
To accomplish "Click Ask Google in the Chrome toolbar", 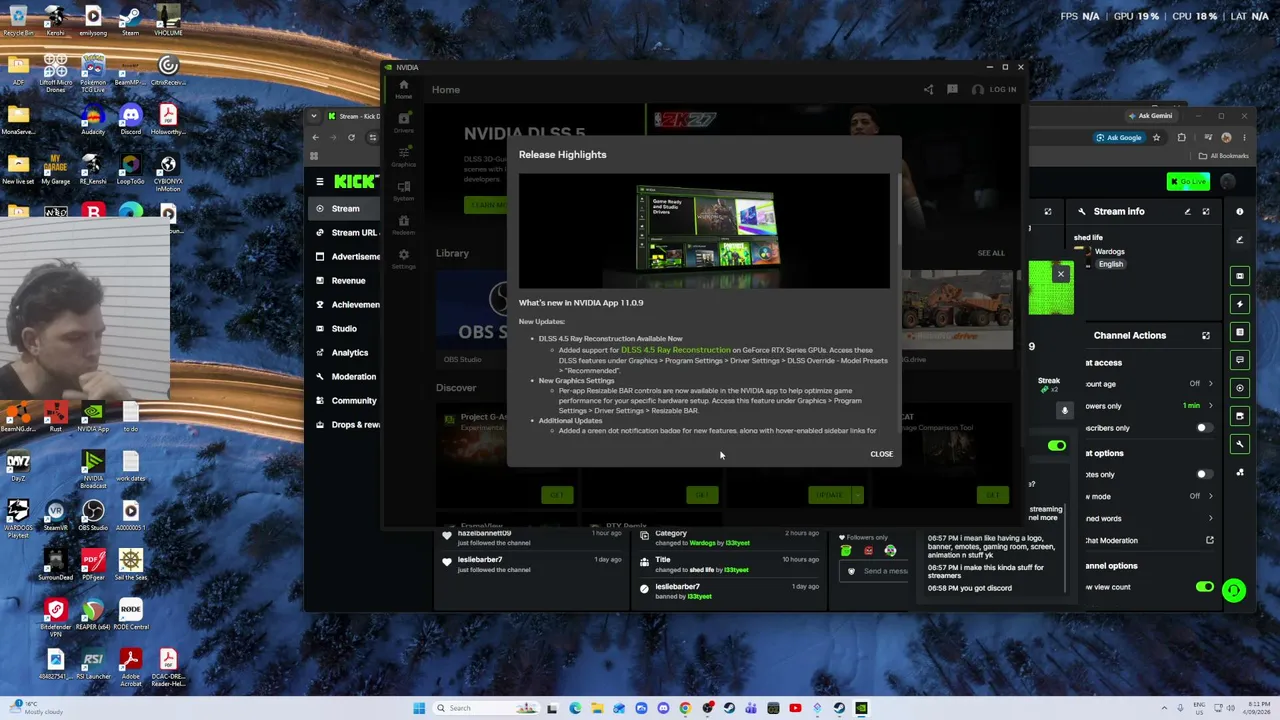I will pos(1118,137).
